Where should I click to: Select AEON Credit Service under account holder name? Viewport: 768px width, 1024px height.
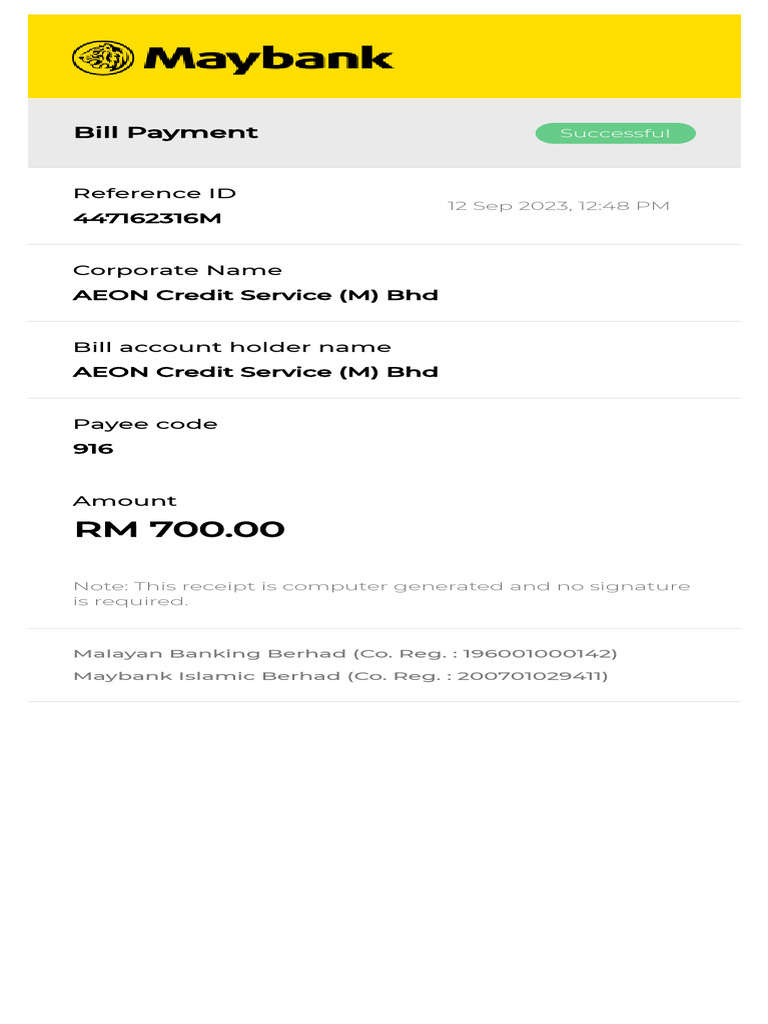coord(255,372)
